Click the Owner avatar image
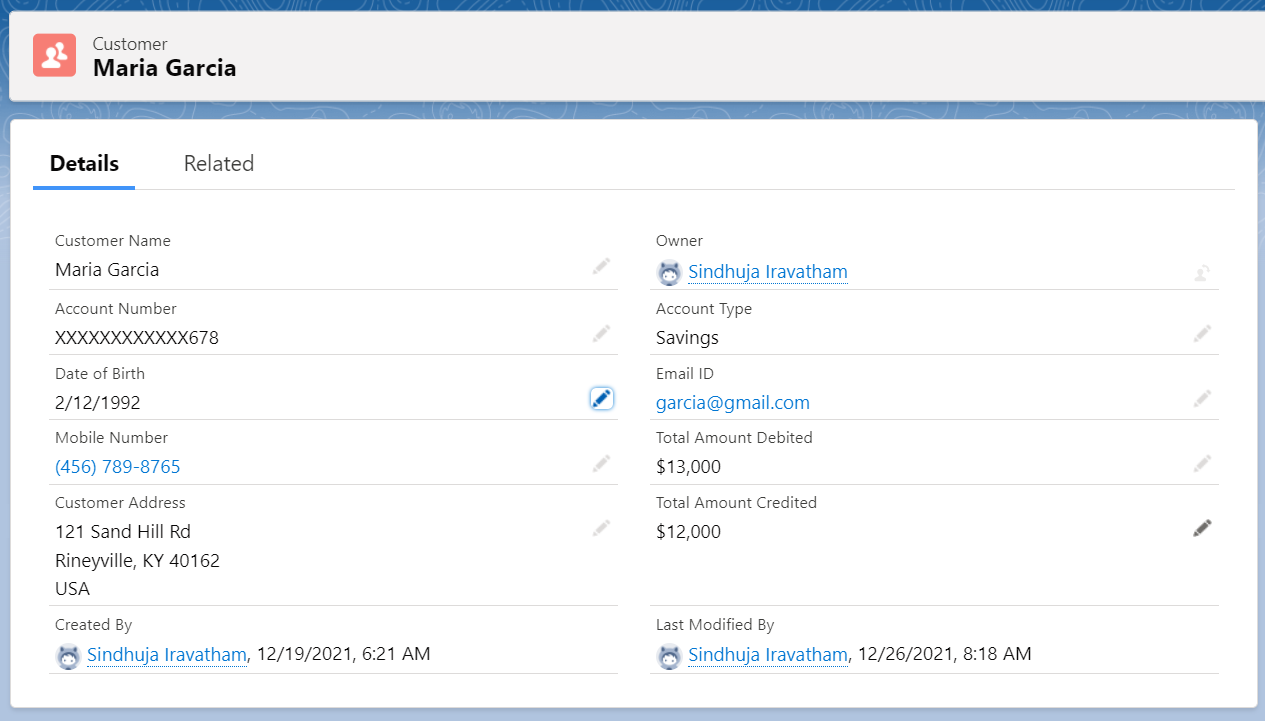The width and height of the screenshot is (1265, 721). click(669, 272)
